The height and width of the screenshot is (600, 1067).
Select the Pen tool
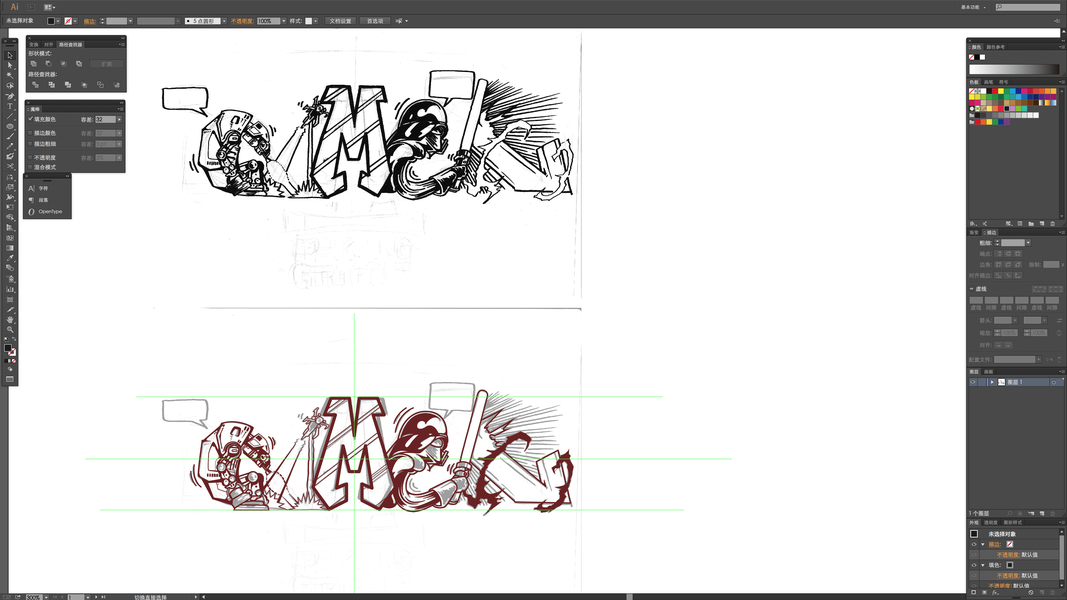[10, 96]
